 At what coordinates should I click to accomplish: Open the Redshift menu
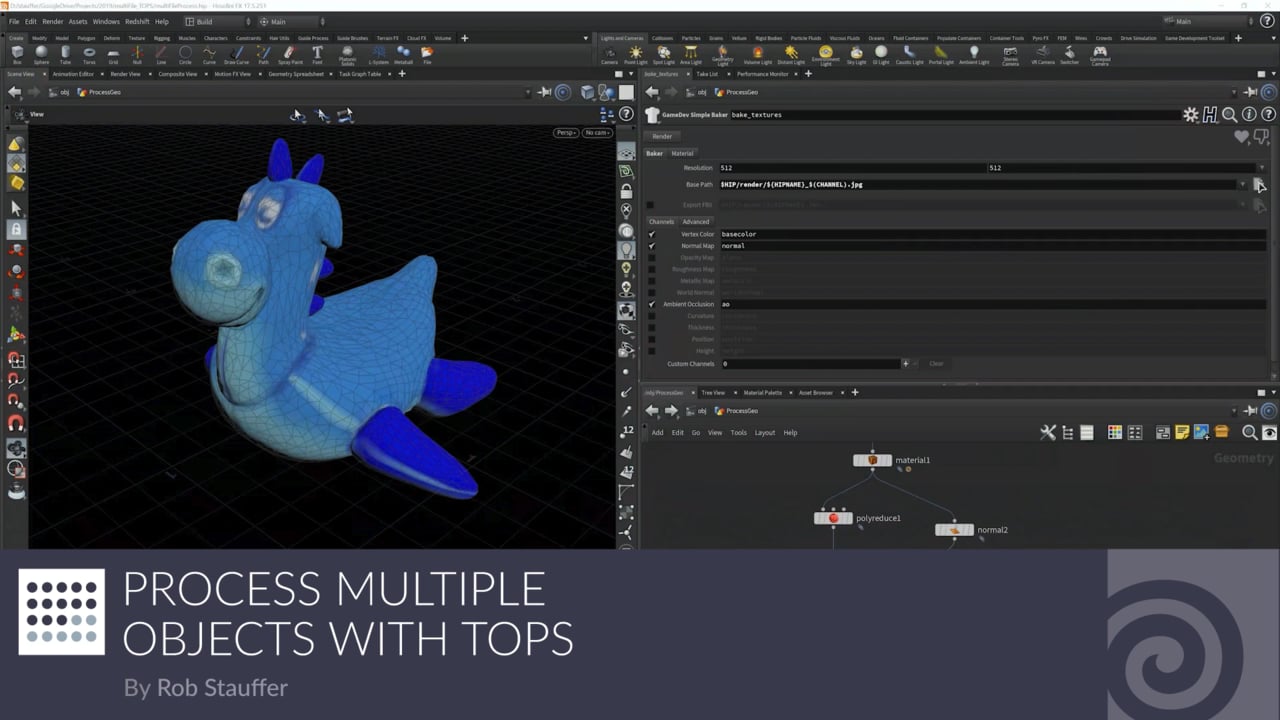[137, 21]
